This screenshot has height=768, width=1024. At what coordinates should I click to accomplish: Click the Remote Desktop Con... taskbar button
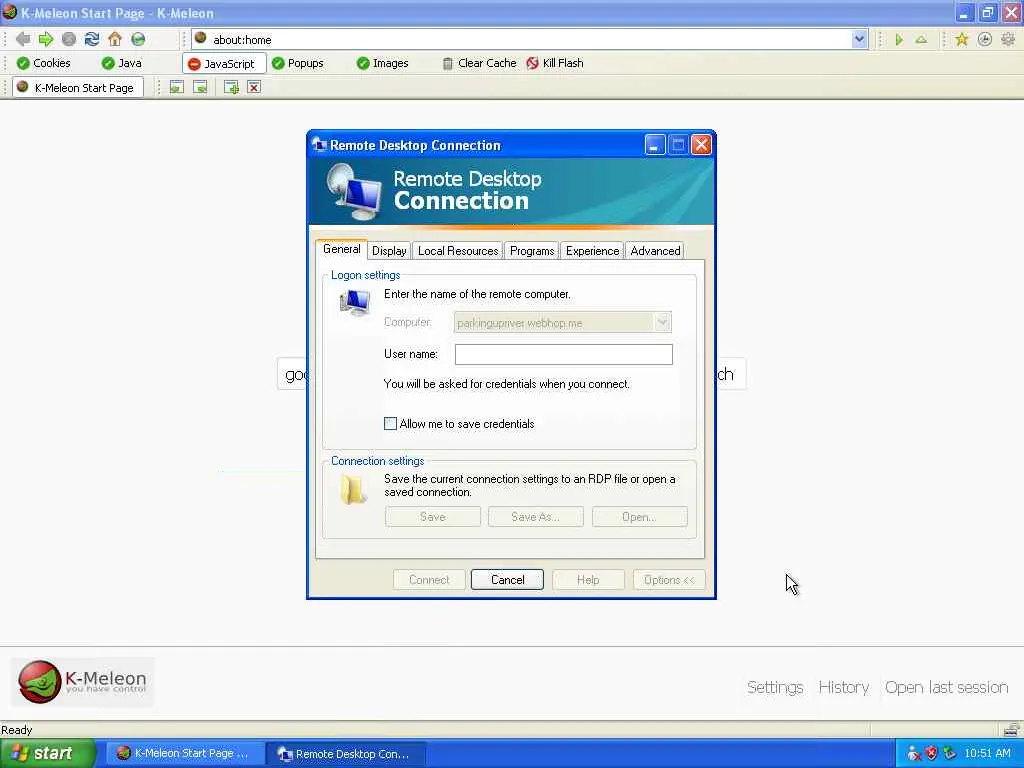346,754
